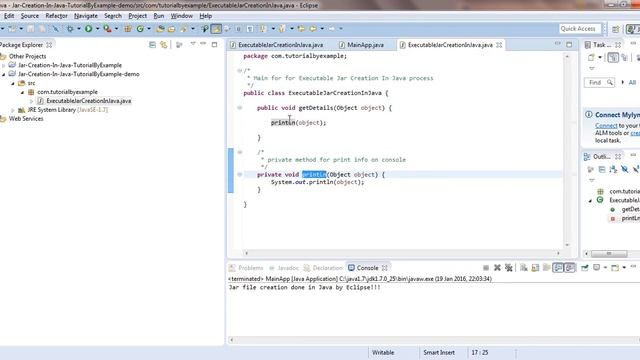Viewport: 640px width, 360px height.
Task: Toggle Scroll Lock in Console toolbar
Action: (x=535, y=268)
